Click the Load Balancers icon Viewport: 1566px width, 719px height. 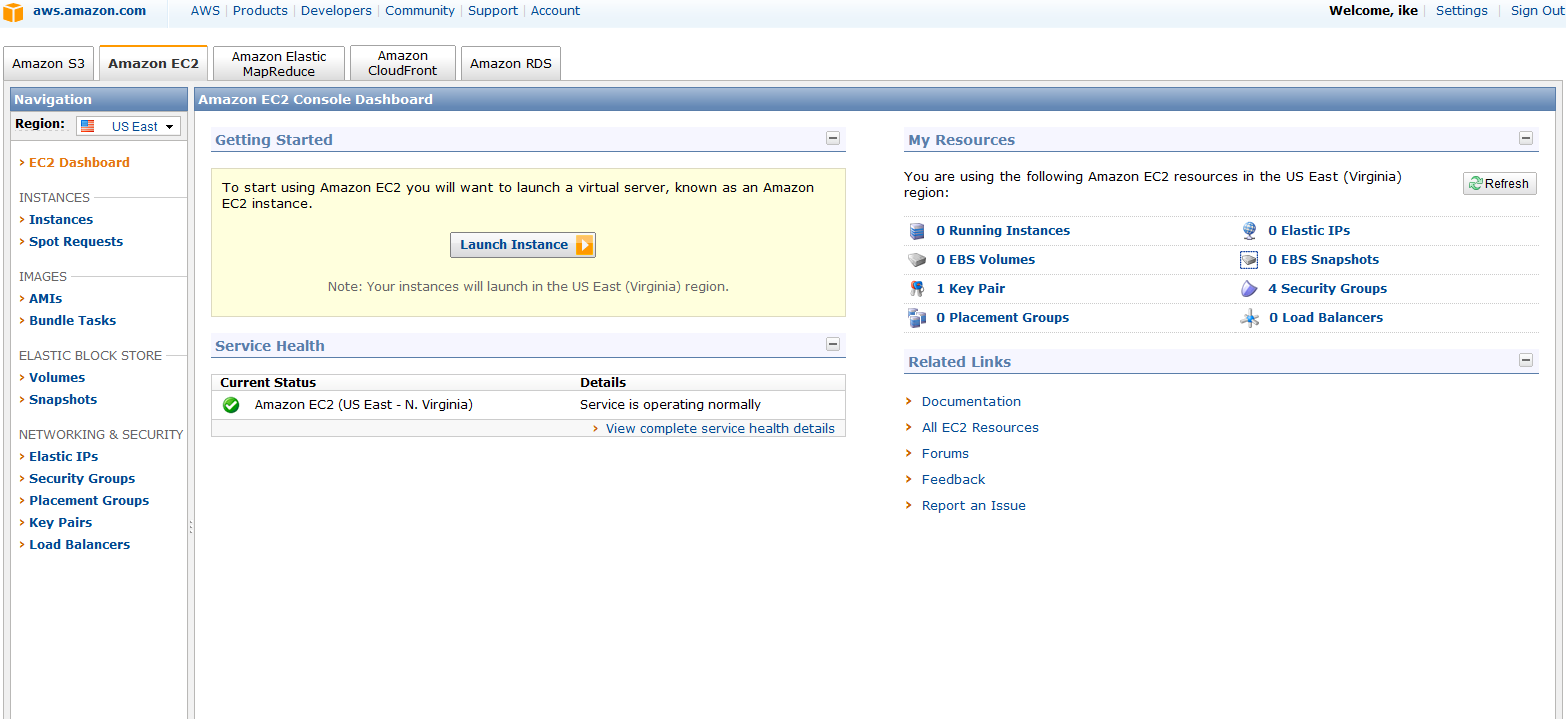coord(1249,318)
